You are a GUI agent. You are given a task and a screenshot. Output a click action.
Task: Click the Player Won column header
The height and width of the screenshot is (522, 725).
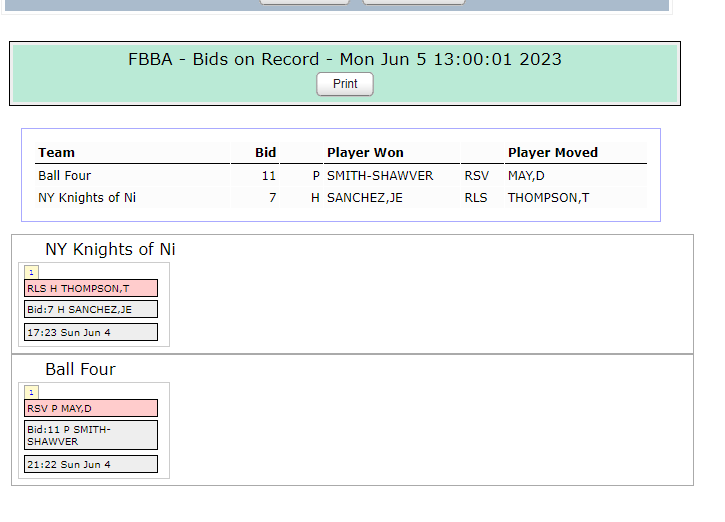click(365, 153)
